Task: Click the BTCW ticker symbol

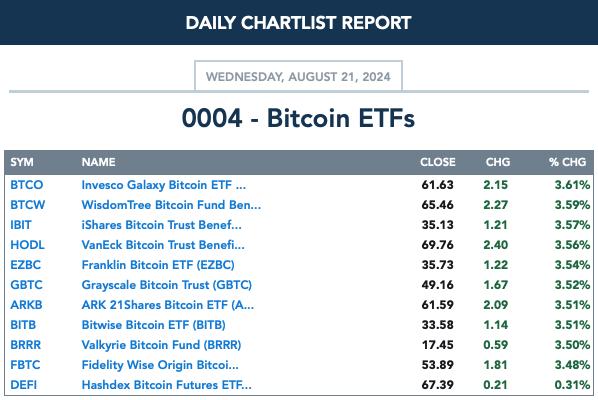Action: [x=27, y=205]
